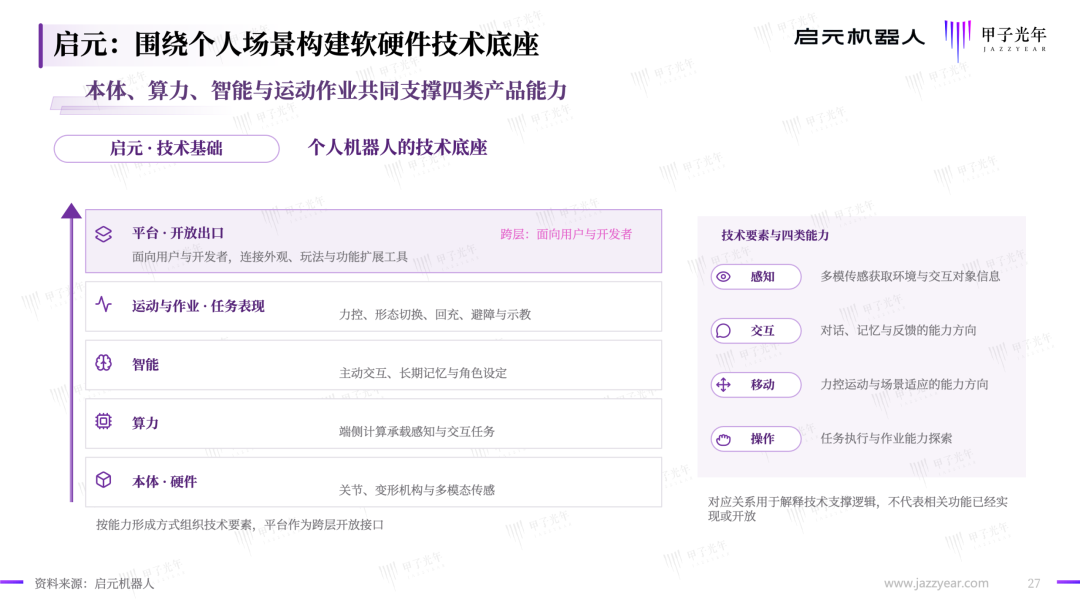Screen dimensions: 1080x608
Task: Select the 启元·技术基础 pill button
Action: 167,148
